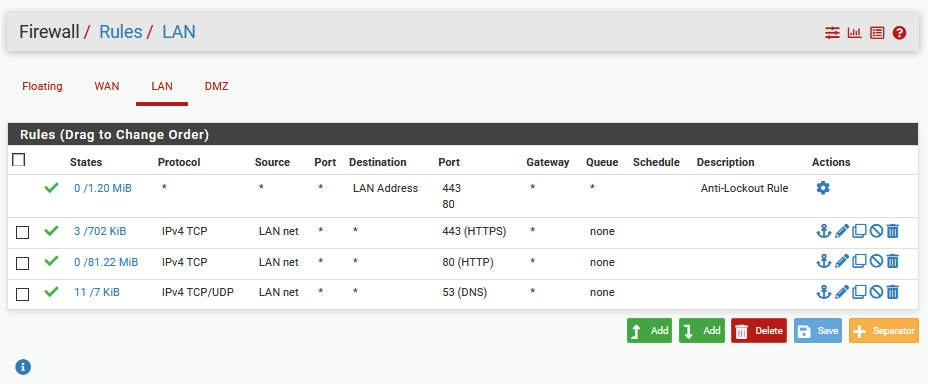
Task: Show the blue info icon details
Action: pyautogui.click(x=23, y=367)
